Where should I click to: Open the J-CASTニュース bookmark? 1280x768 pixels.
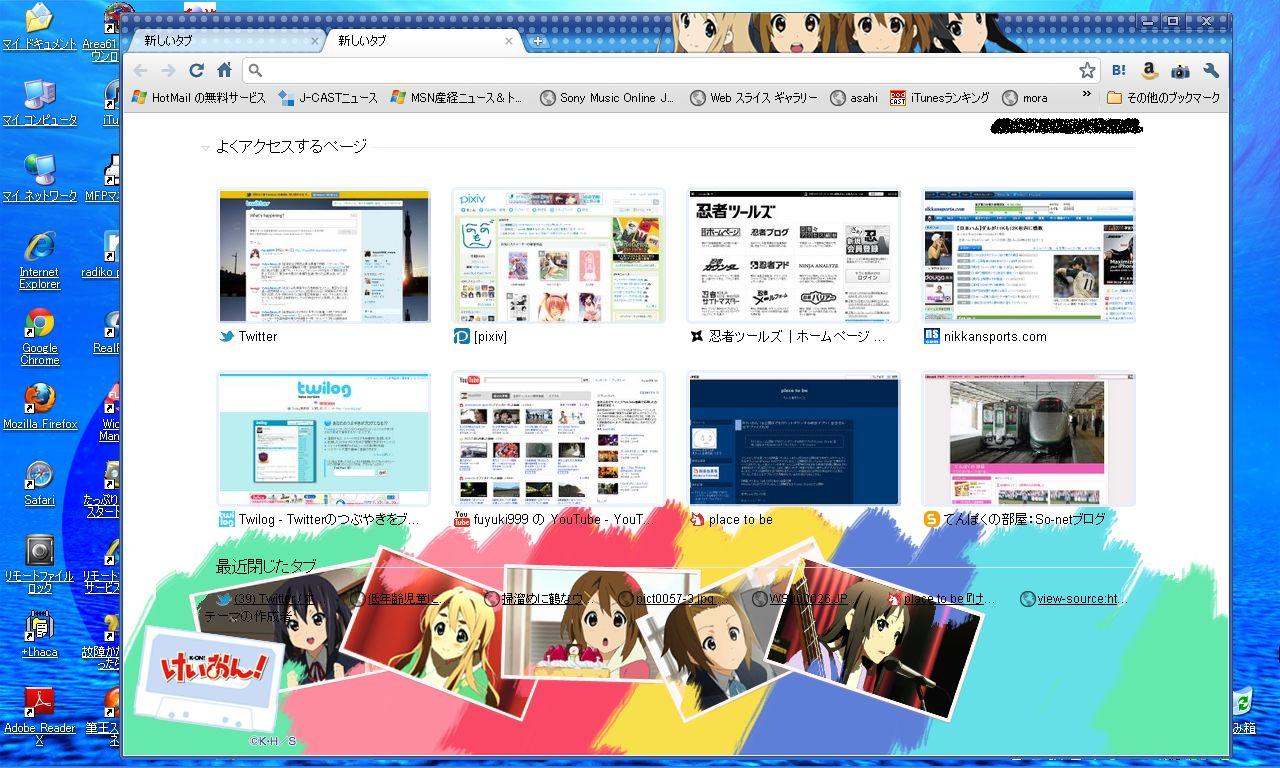click(x=328, y=98)
